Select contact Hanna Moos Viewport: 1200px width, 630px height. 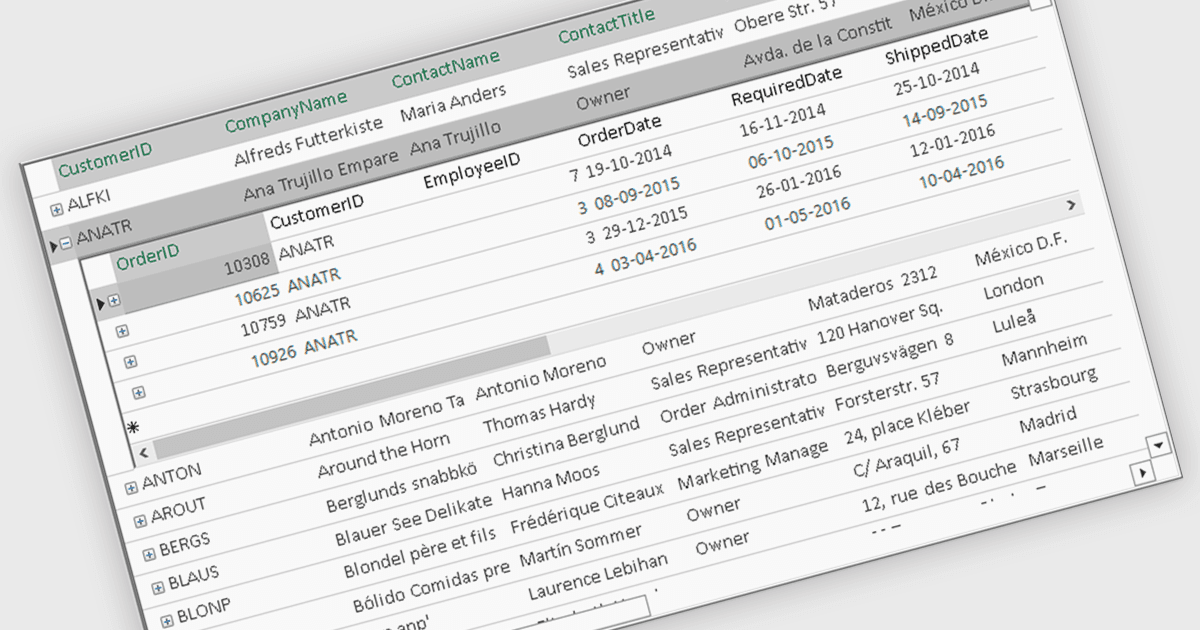[551, 482]
